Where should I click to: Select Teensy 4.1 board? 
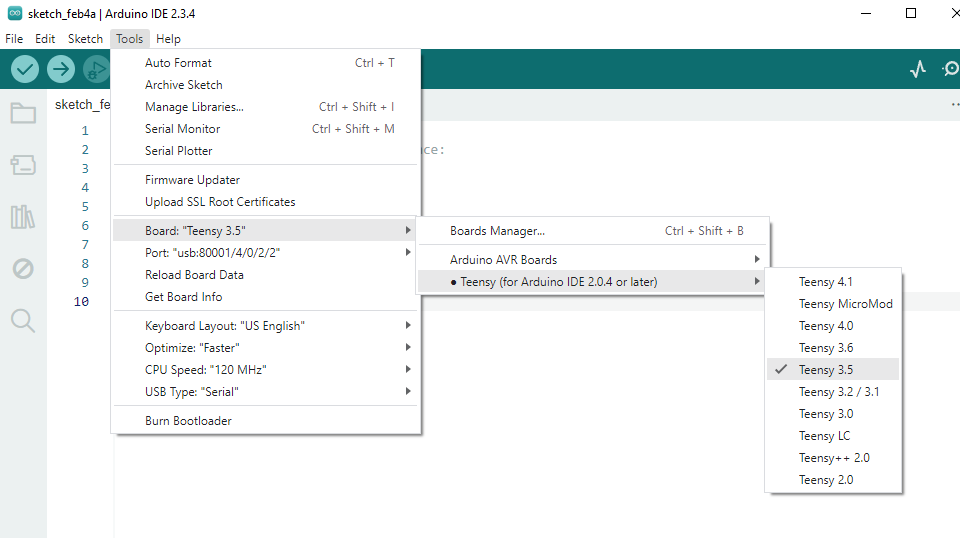(833, 282)
